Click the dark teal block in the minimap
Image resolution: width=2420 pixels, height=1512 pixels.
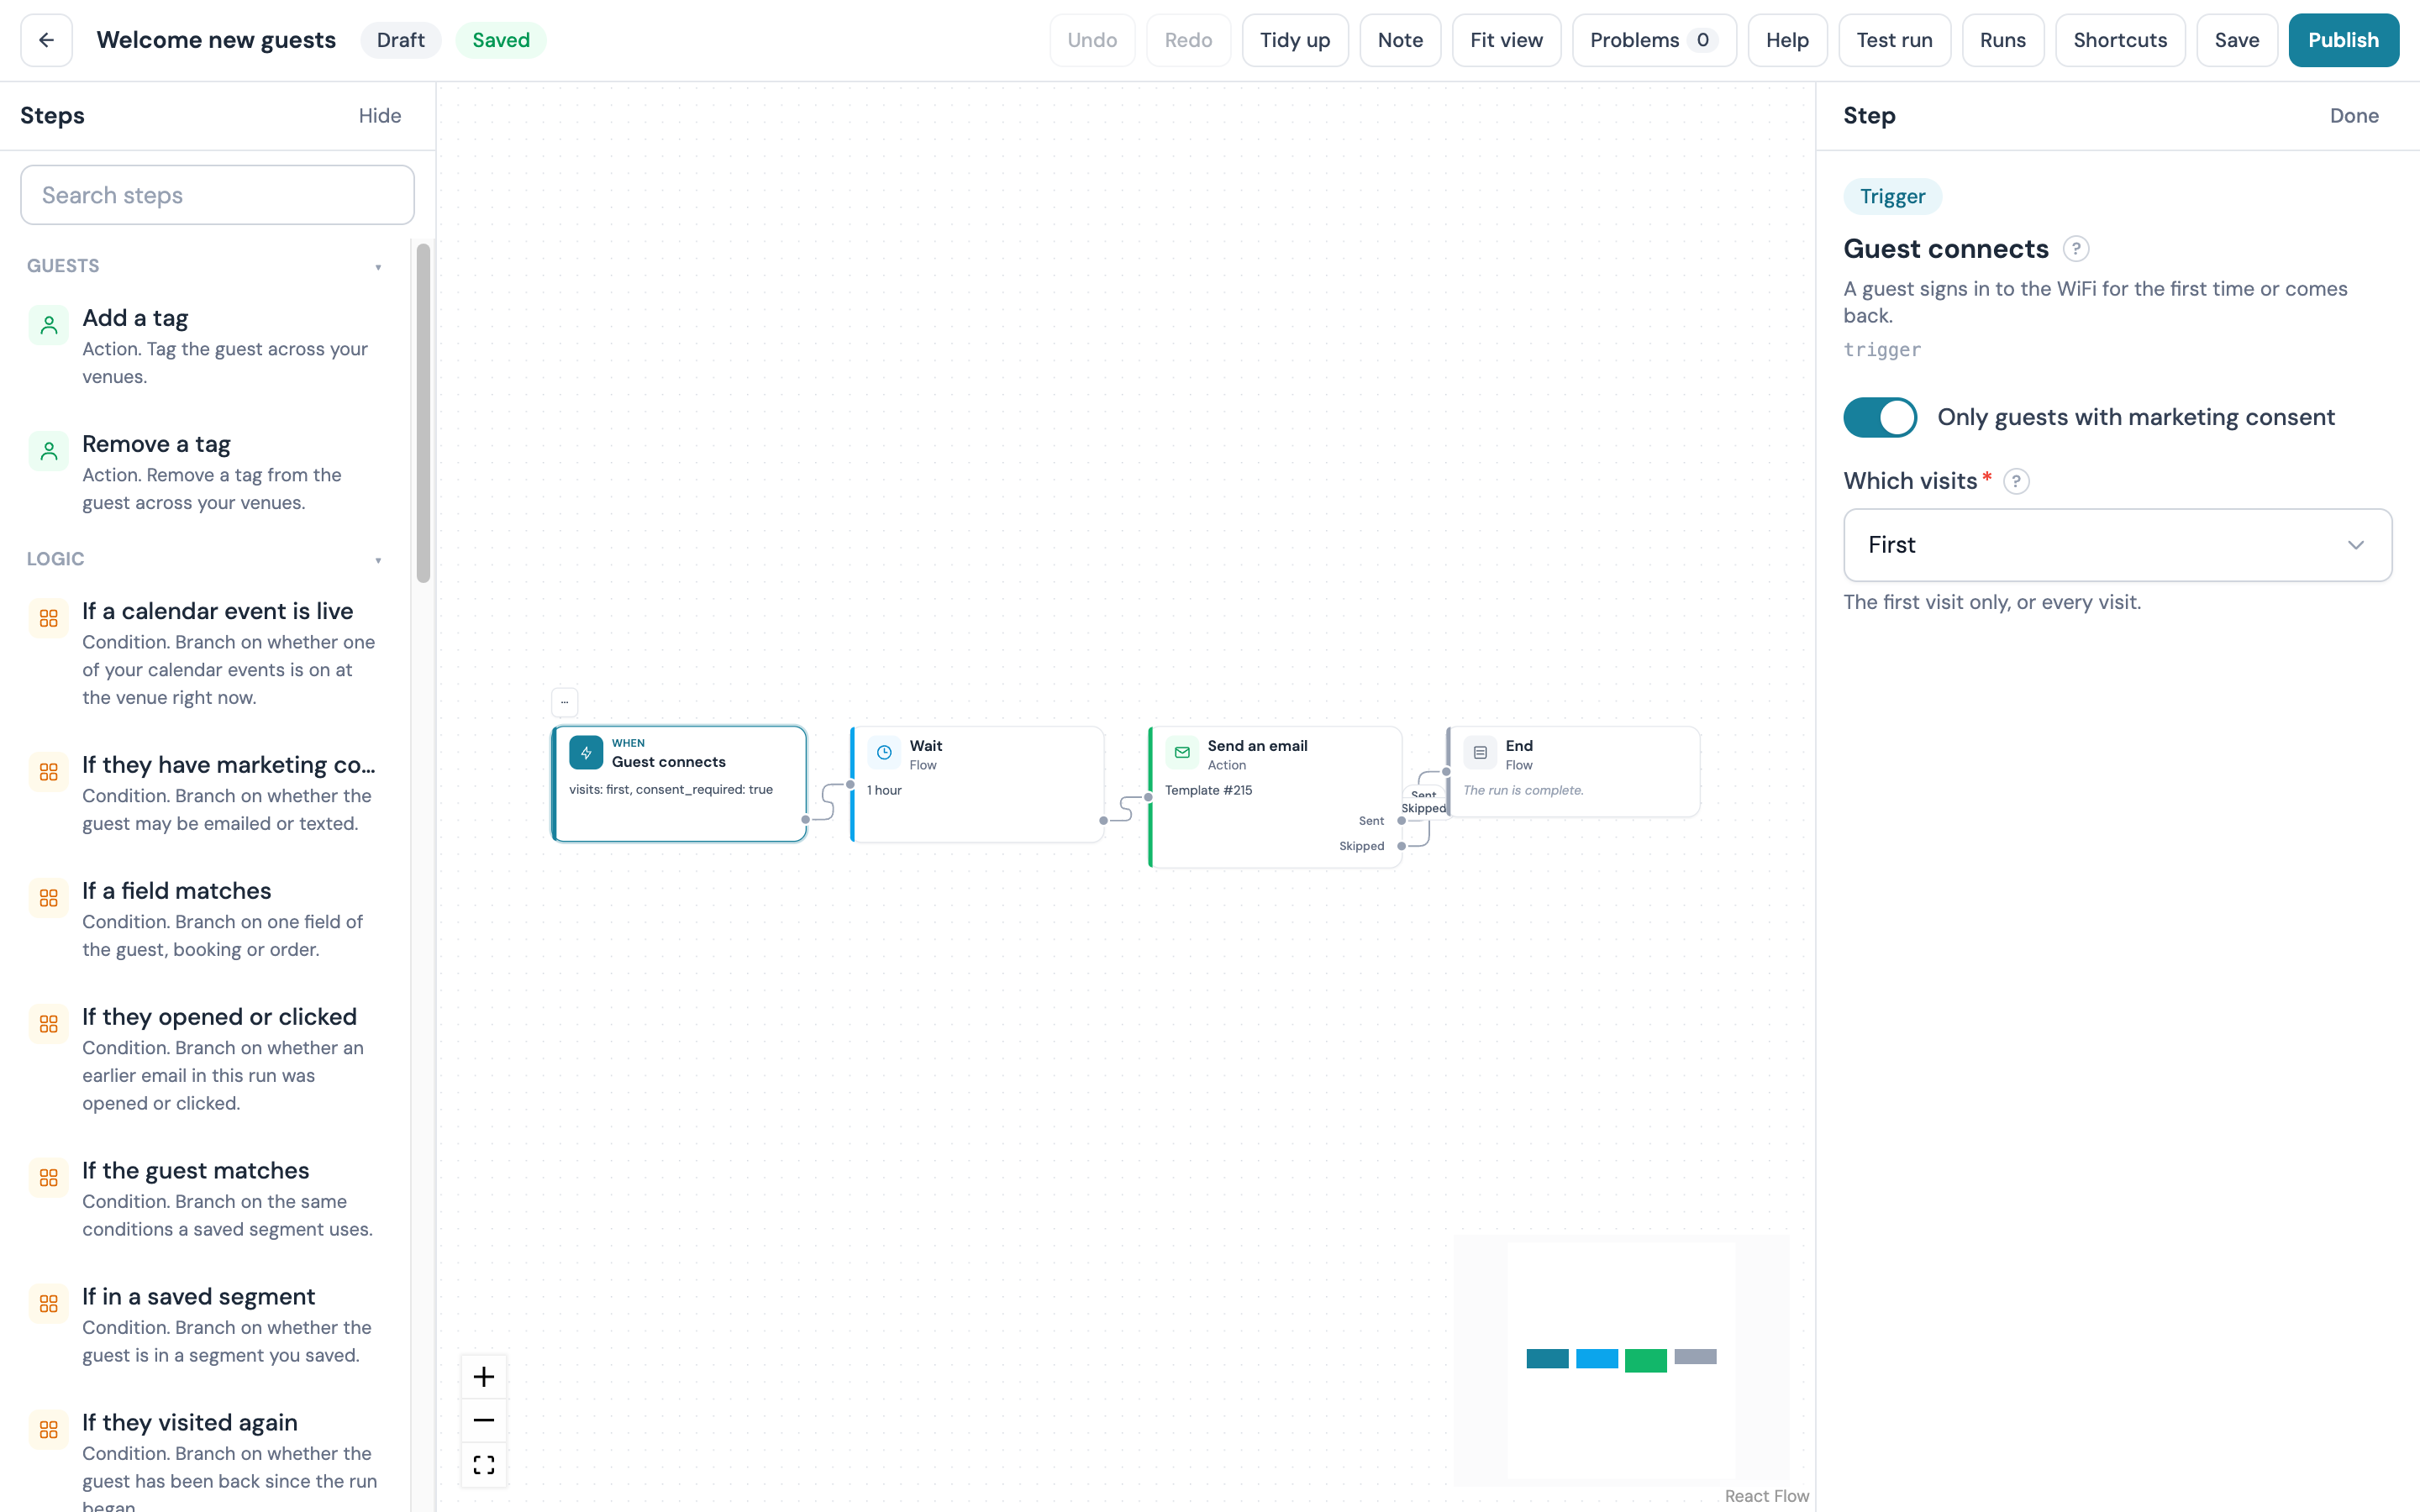tap(1547, 1359)
